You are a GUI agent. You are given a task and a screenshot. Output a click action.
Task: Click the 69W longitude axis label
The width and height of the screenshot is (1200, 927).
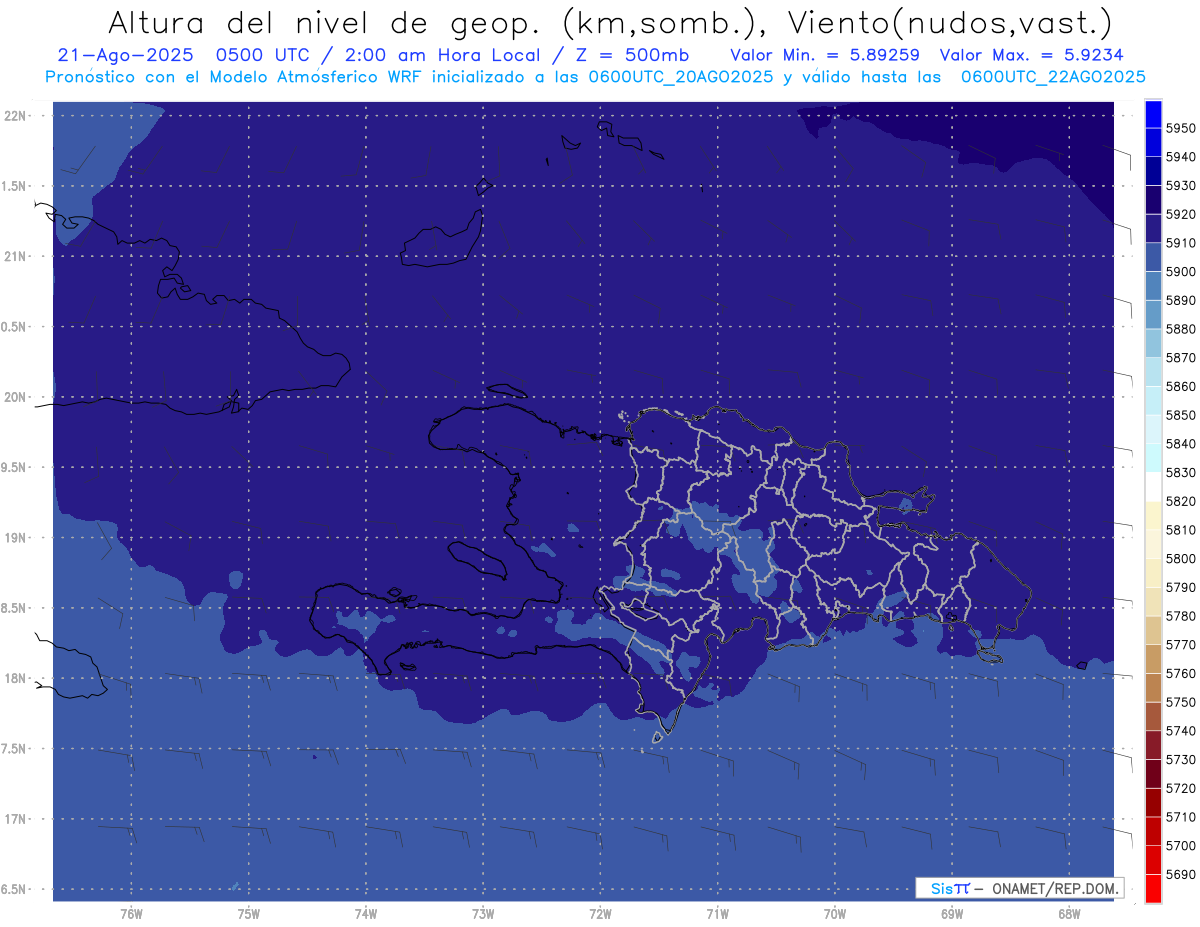(x=951, y=913)
